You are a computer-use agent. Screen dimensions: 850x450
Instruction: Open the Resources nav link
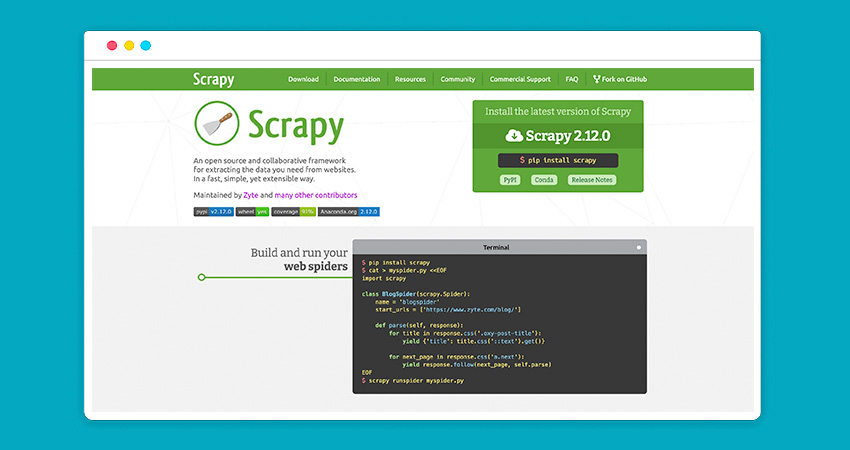tap(410, 79)
